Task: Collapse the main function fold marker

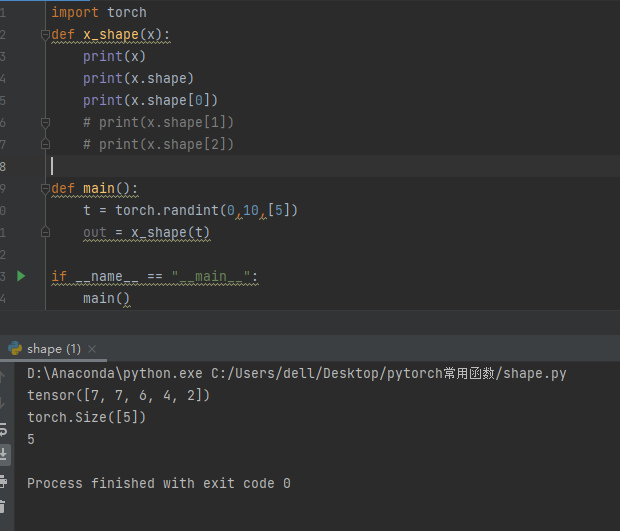Action: click(x=45, y=189)
